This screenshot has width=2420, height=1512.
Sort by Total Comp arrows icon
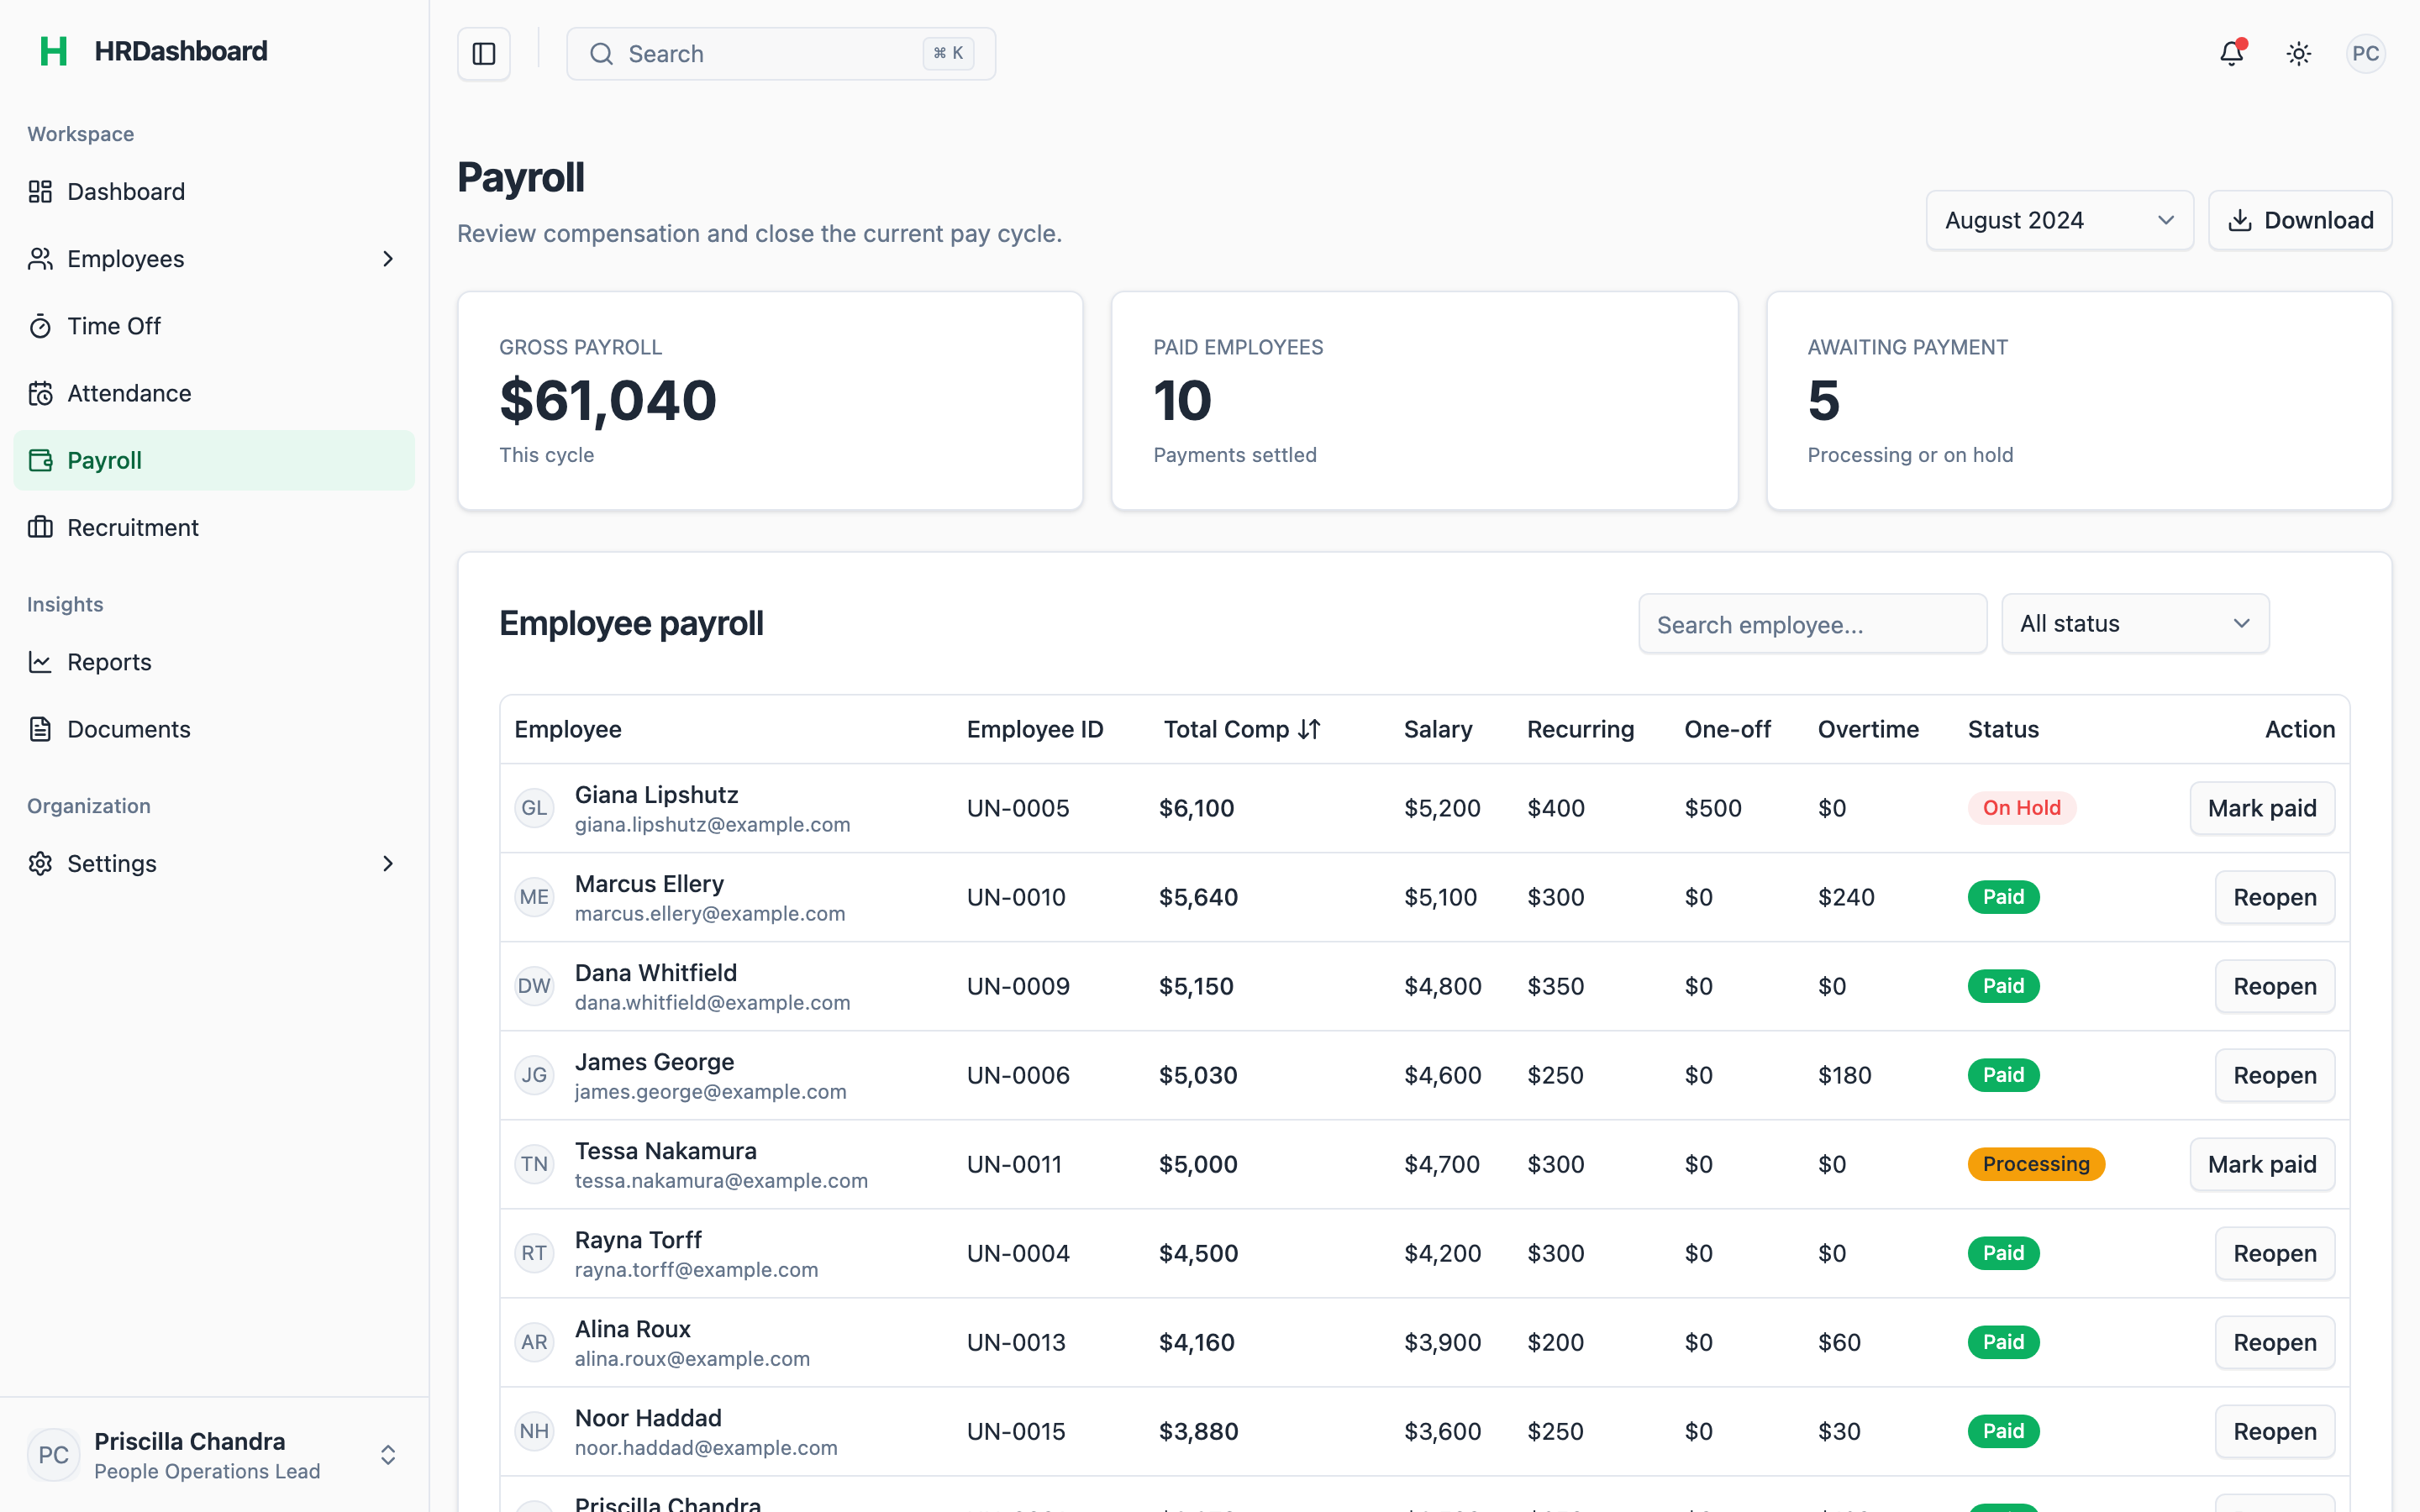[x=1309, y=730]
